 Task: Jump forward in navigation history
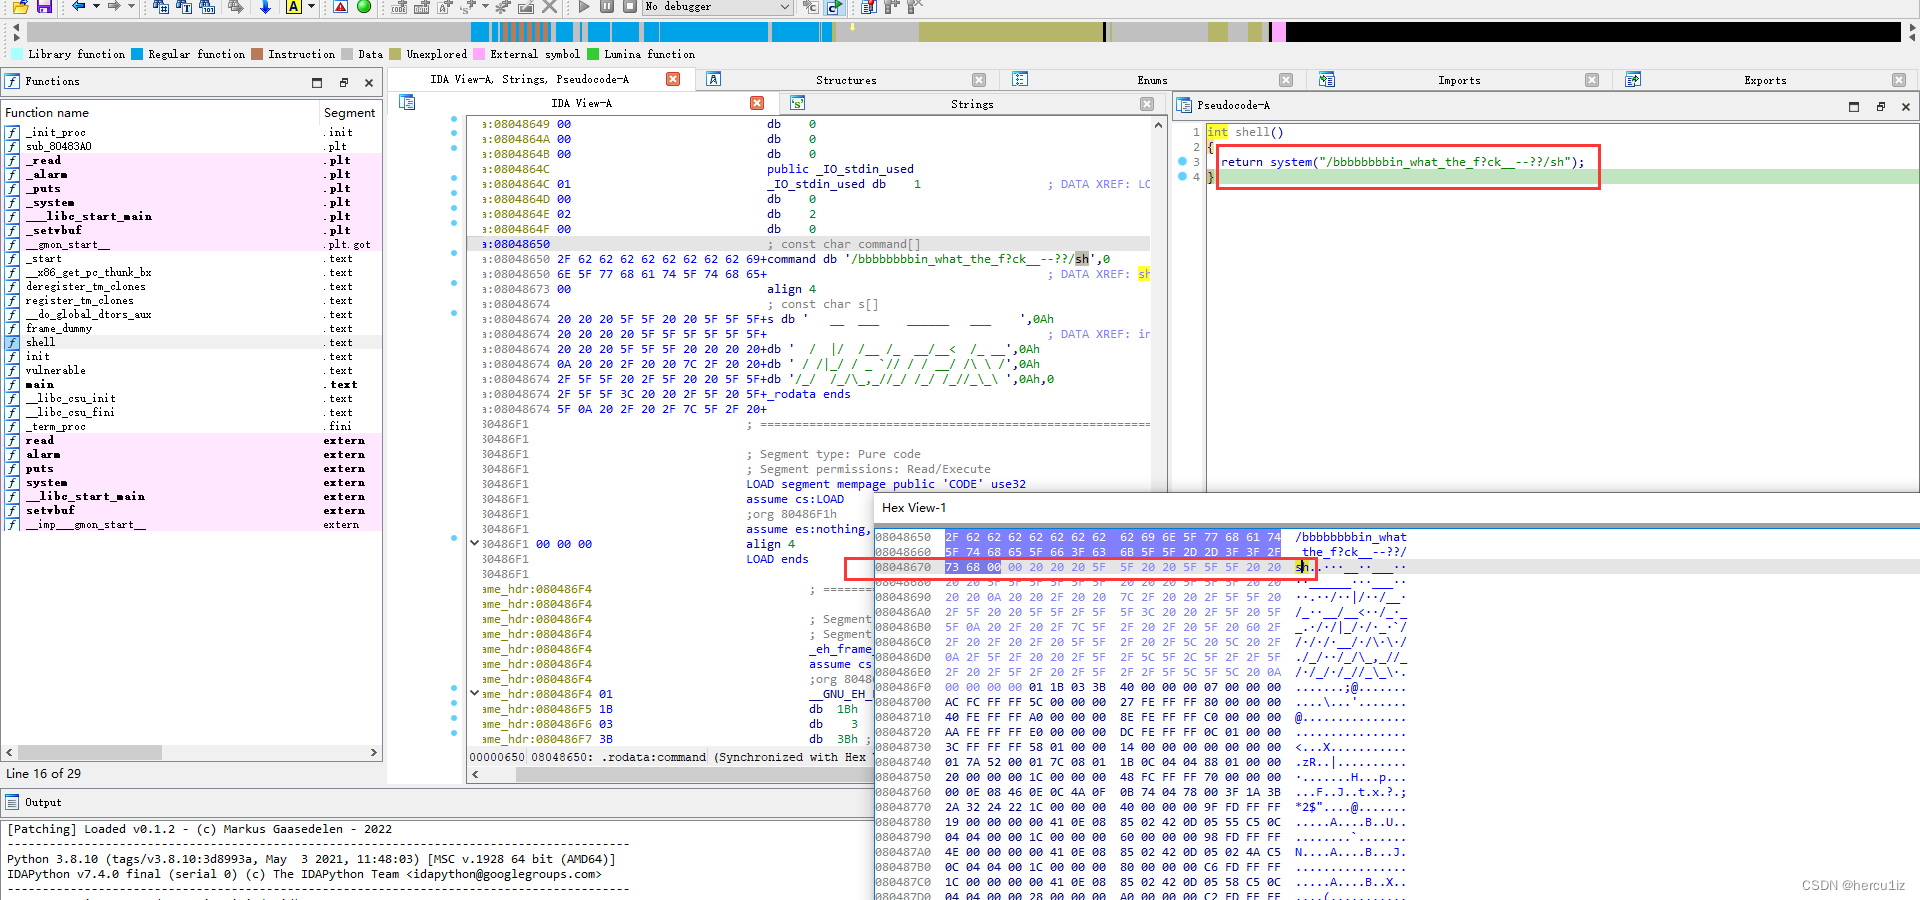click(116, 7)
